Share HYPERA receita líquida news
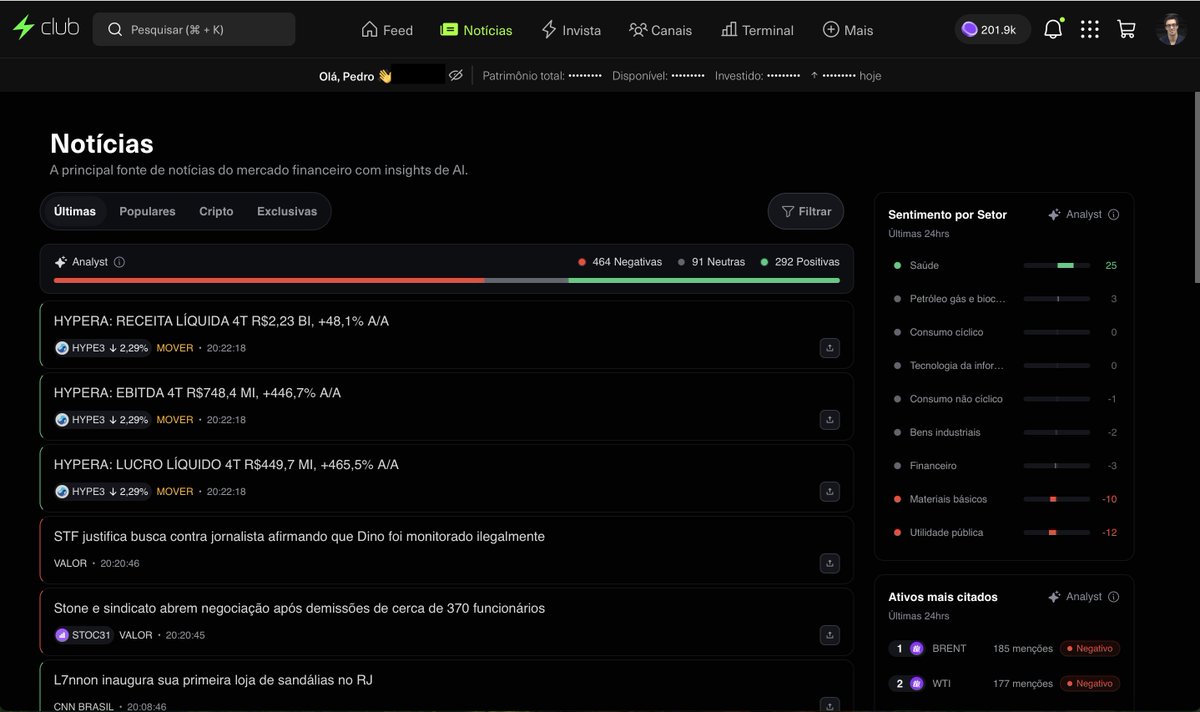The width and height of the screenshot is (1200, 712). tap(829, 348)
